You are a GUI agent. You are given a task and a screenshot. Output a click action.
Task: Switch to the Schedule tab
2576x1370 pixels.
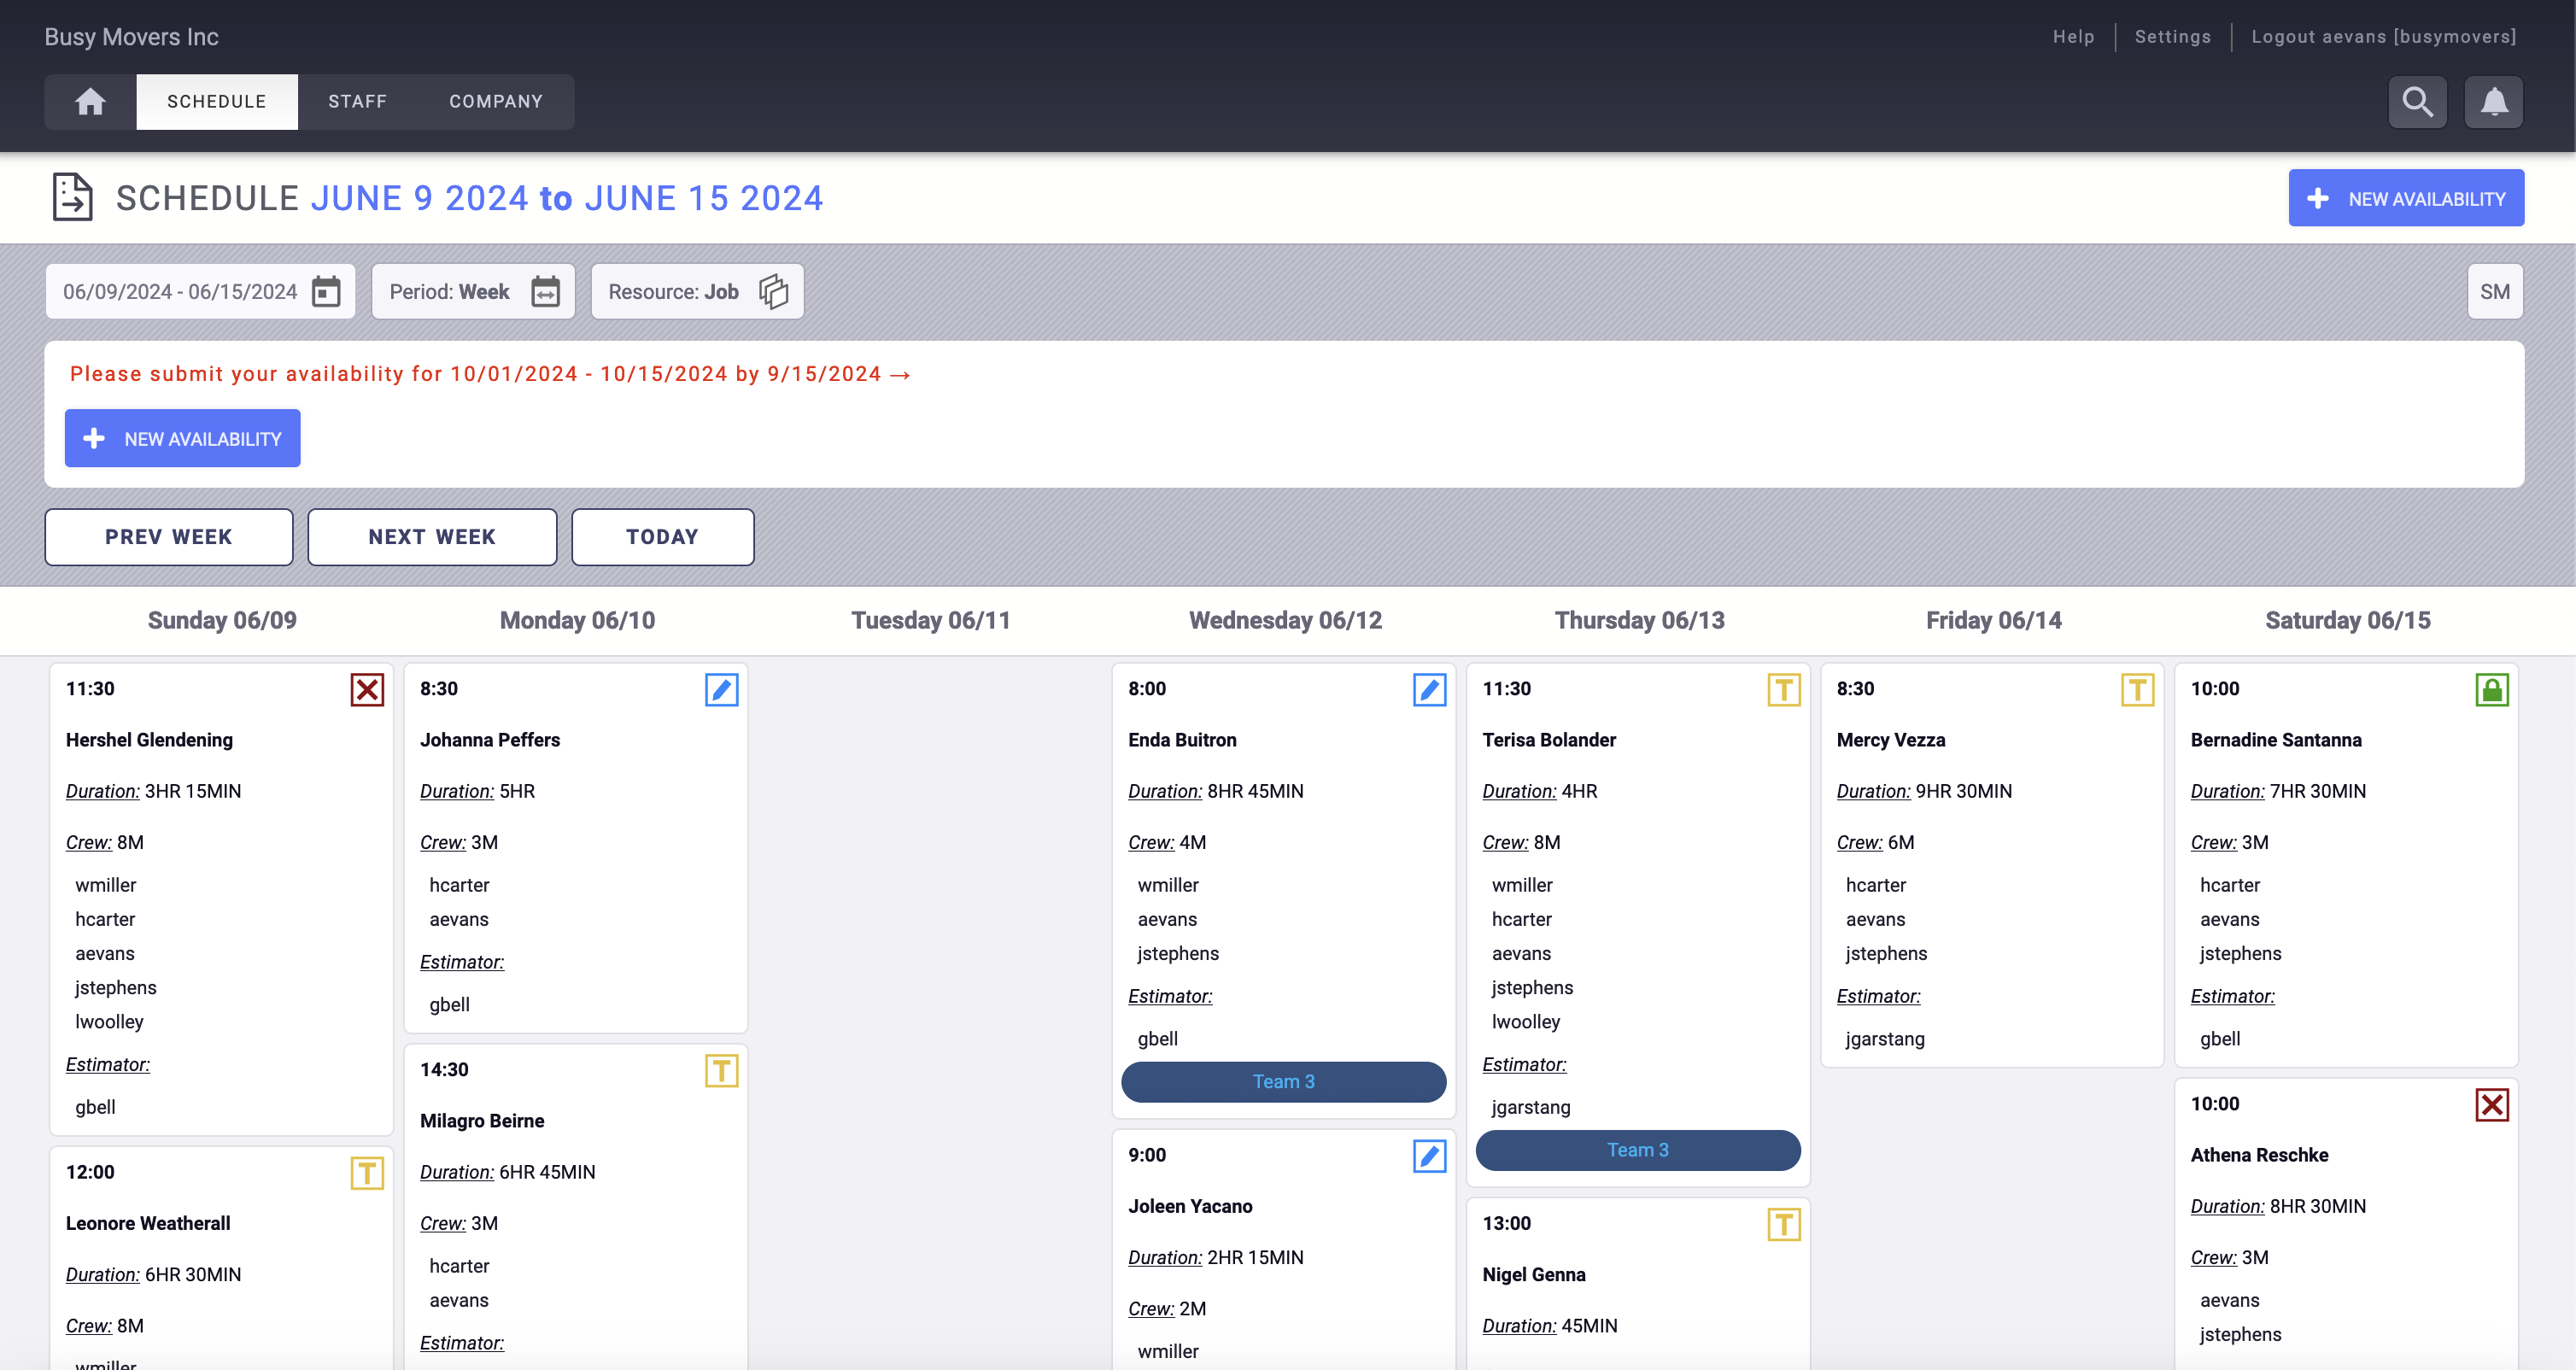(x=216, y=101)
